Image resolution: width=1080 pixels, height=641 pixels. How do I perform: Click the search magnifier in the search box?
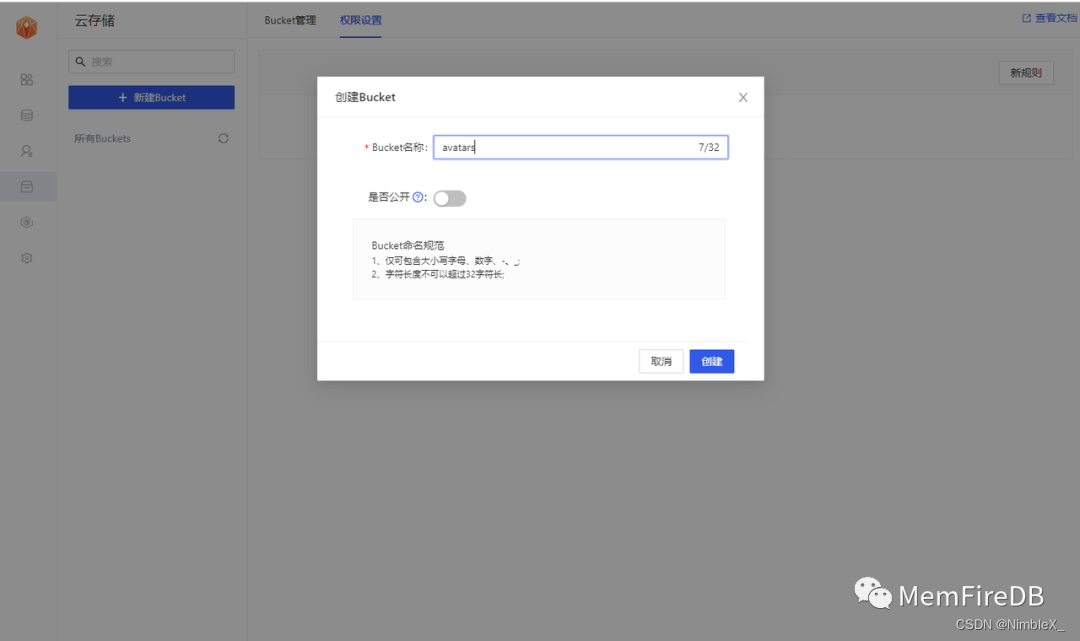(x=80, y=61)
